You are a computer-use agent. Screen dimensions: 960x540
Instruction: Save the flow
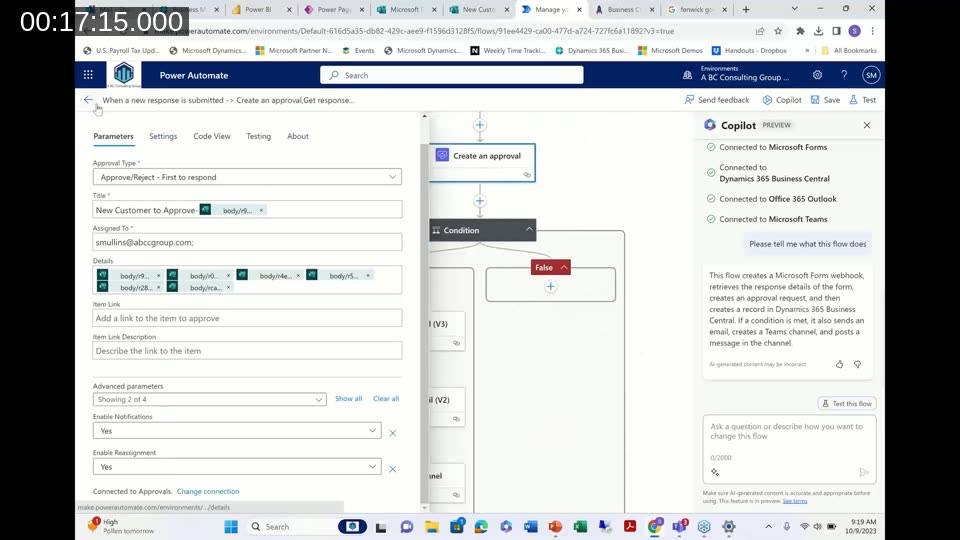click(825, 100)
